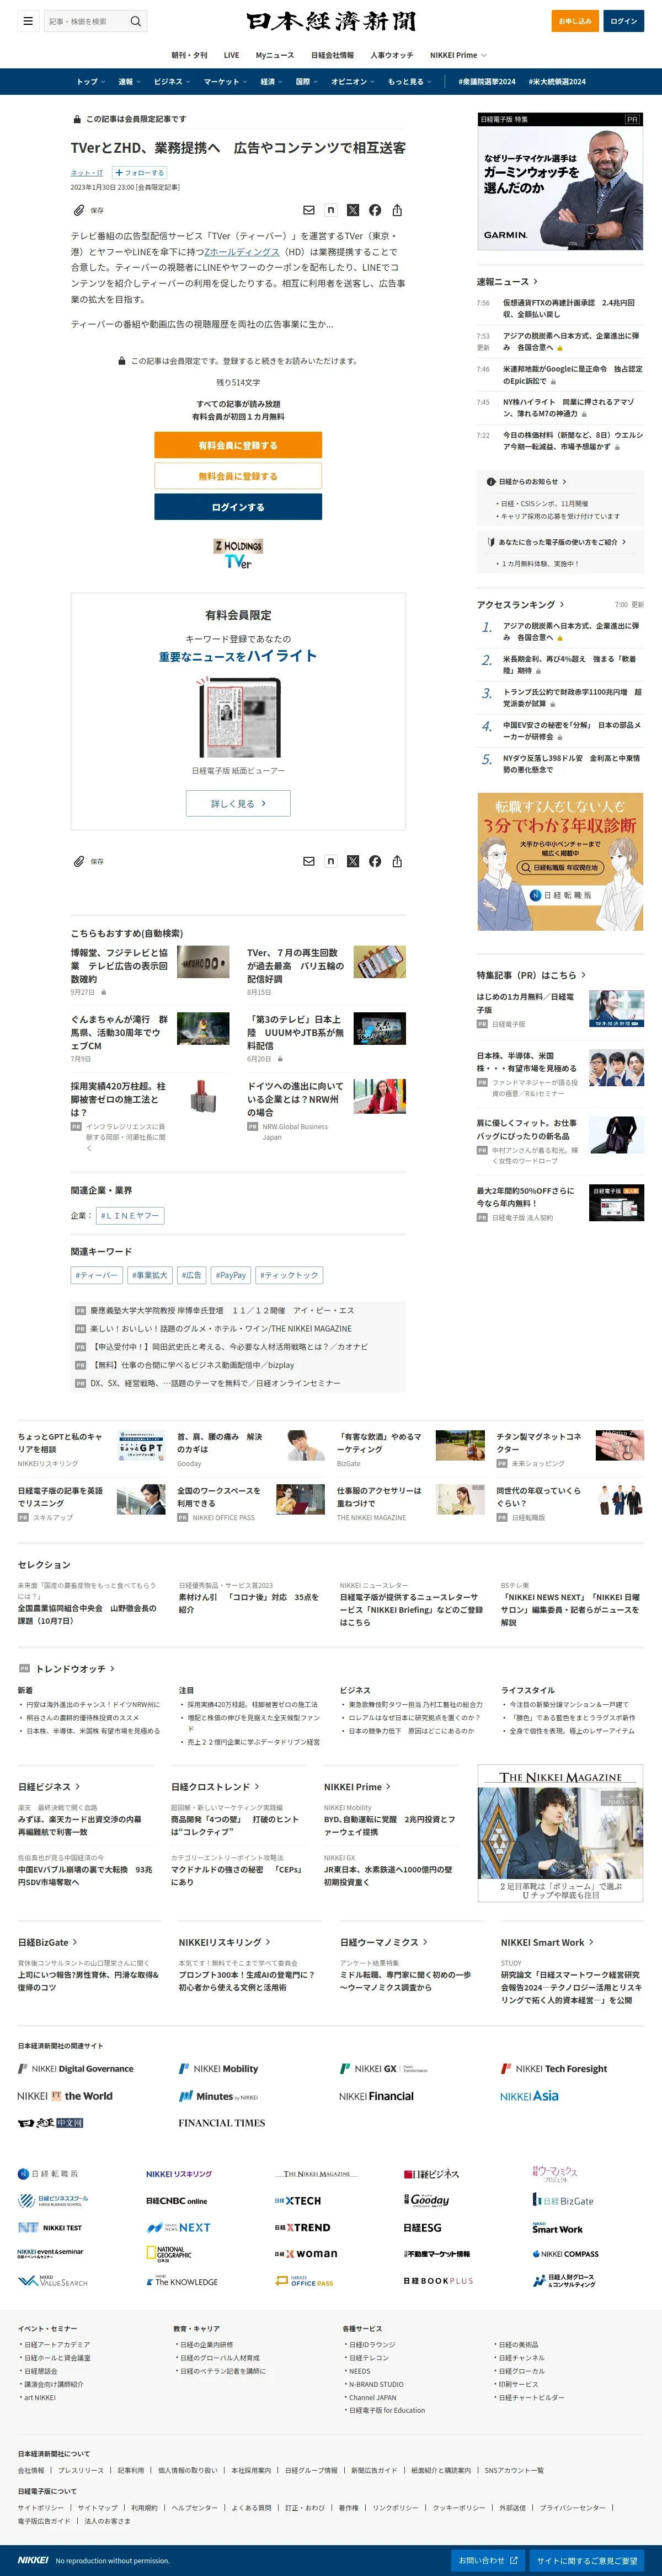Open the 日経クロストレンド section link
This screenshot has height=2576, width=662.
[x=215, y=1786]
